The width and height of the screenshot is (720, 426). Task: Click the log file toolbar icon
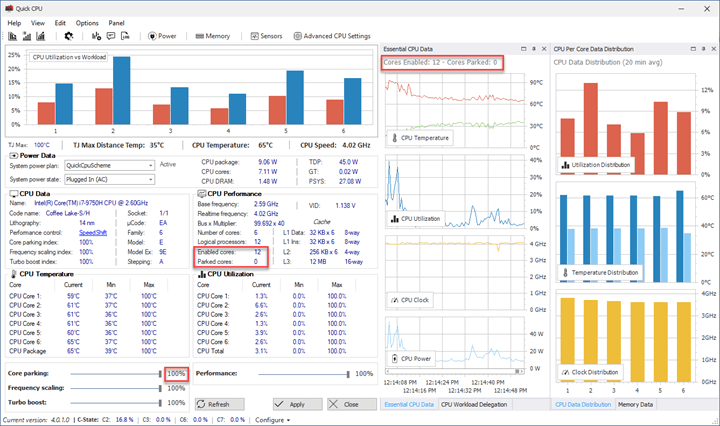click(x=125, y=36)
